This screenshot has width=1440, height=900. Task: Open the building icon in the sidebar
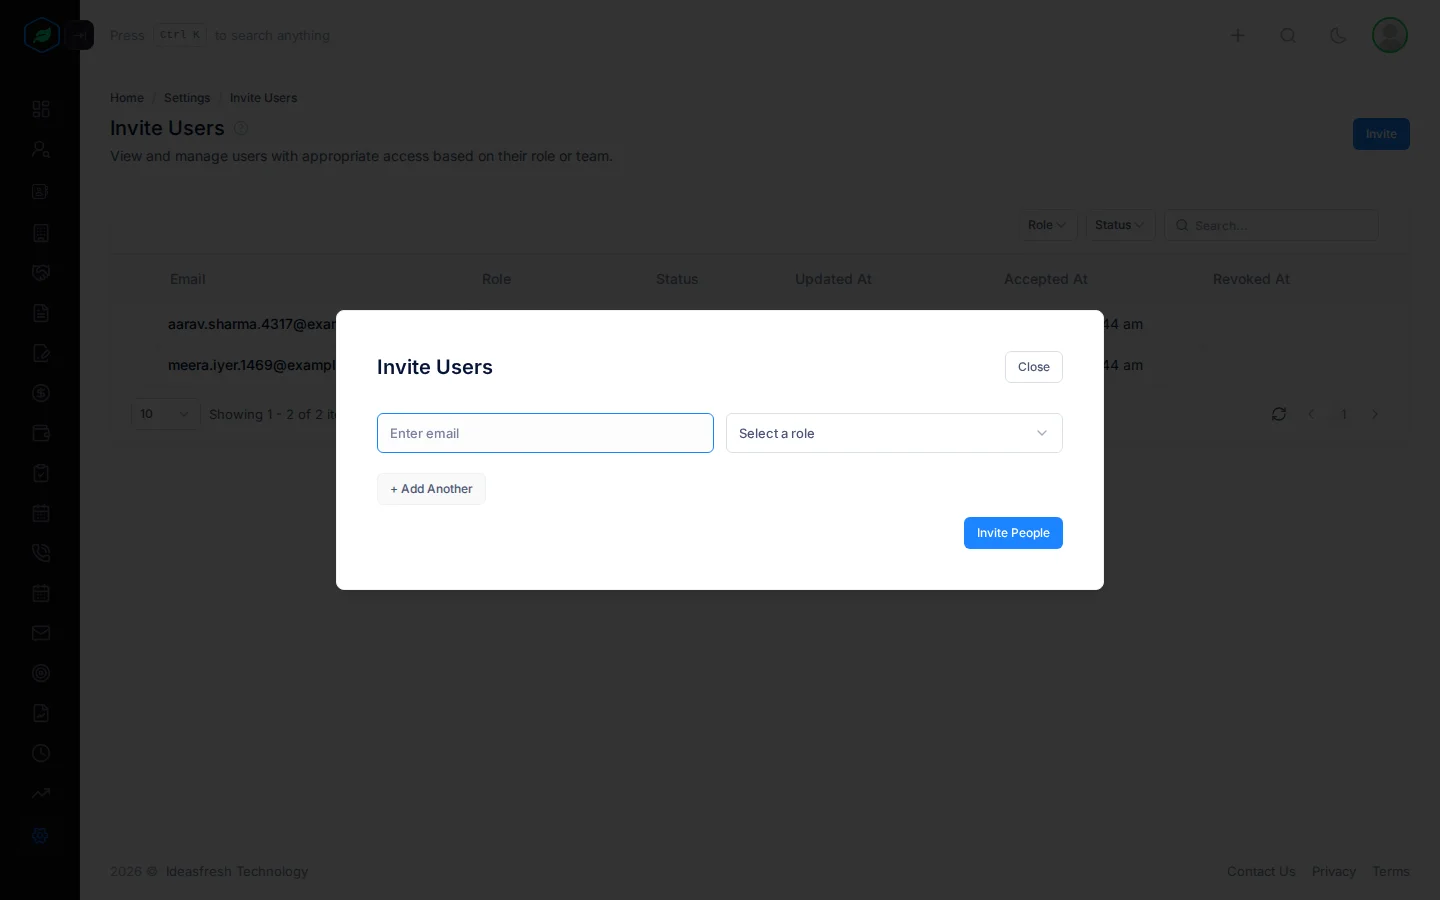pyautogui.click(x=41, y=233)
